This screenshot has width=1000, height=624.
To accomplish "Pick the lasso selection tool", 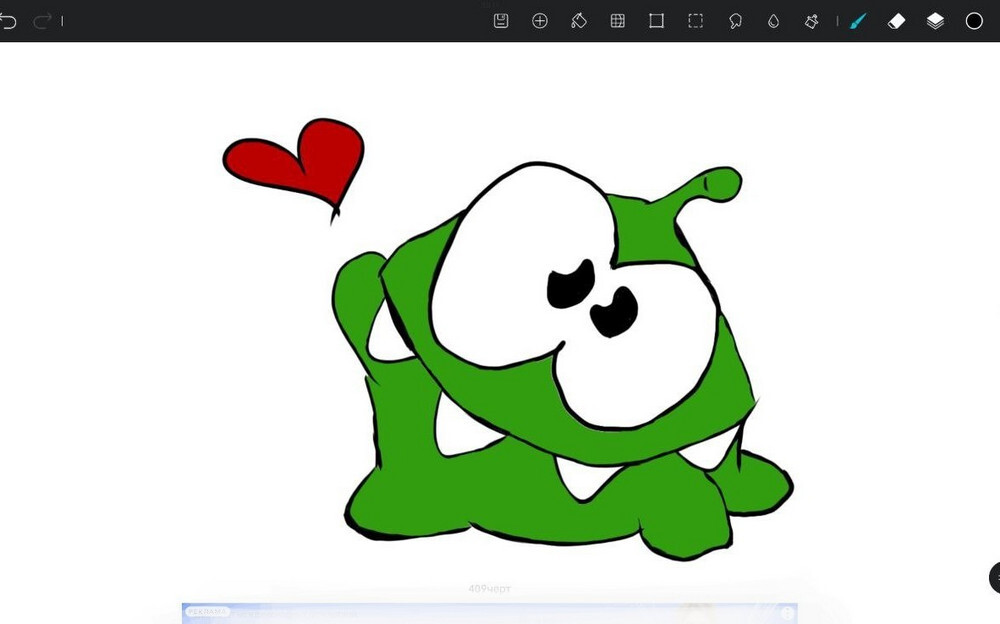I will pyautogui.click(x=735, y=21).
